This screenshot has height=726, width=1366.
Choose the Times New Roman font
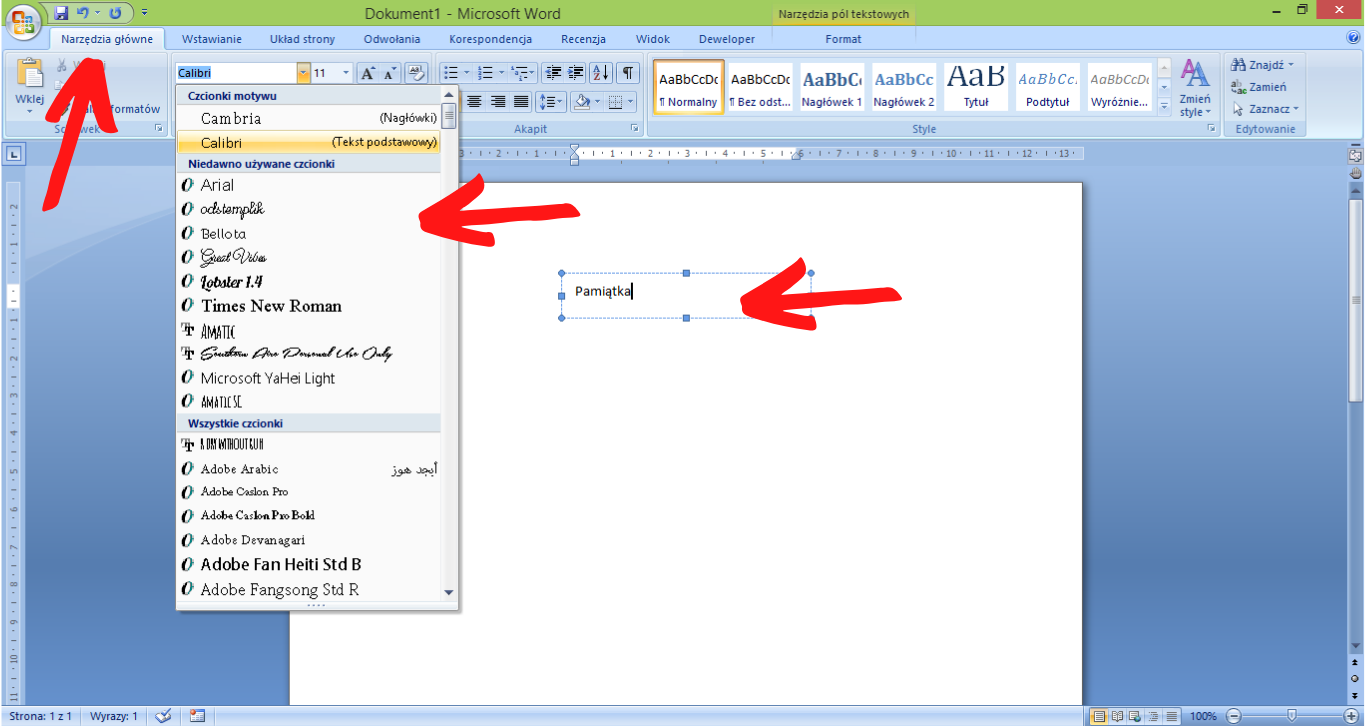(x=309, y=306)
